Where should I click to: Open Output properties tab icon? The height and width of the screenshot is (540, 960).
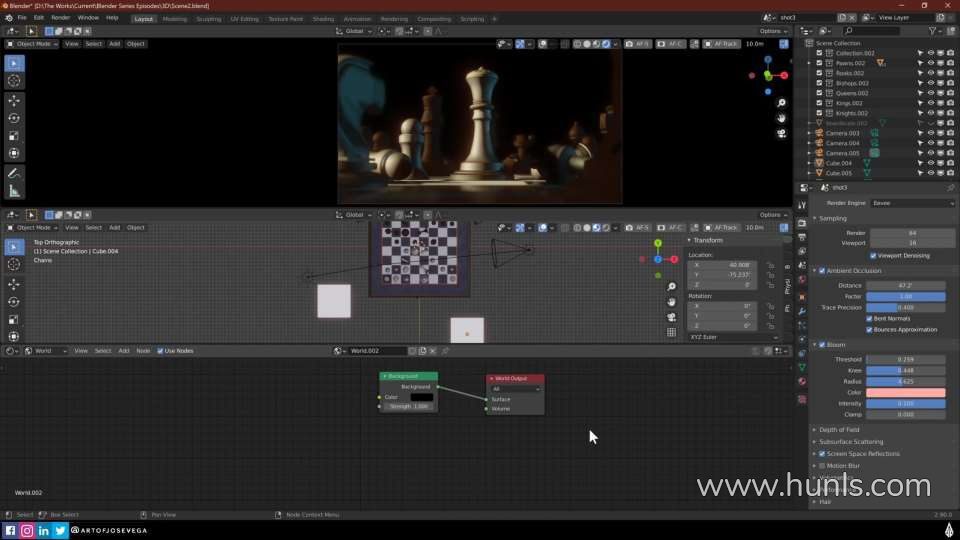802,237
